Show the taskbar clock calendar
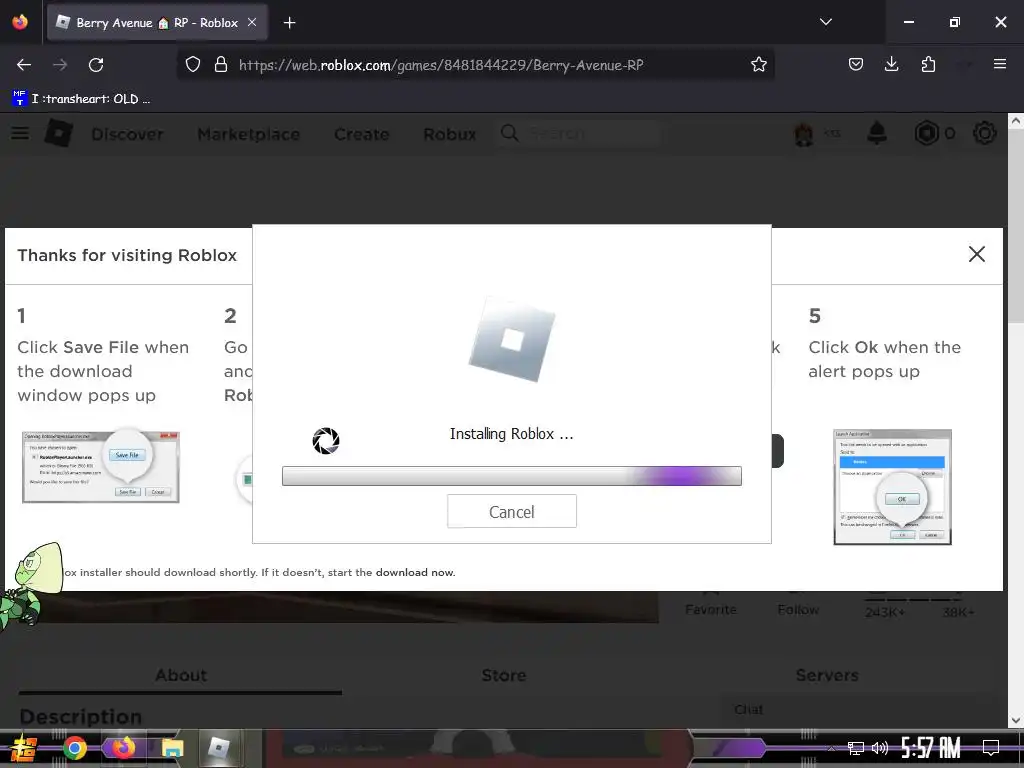Image resolution: width=1024 pixels, height=768 pixels. pyautogui.click(x=931, y=748)
